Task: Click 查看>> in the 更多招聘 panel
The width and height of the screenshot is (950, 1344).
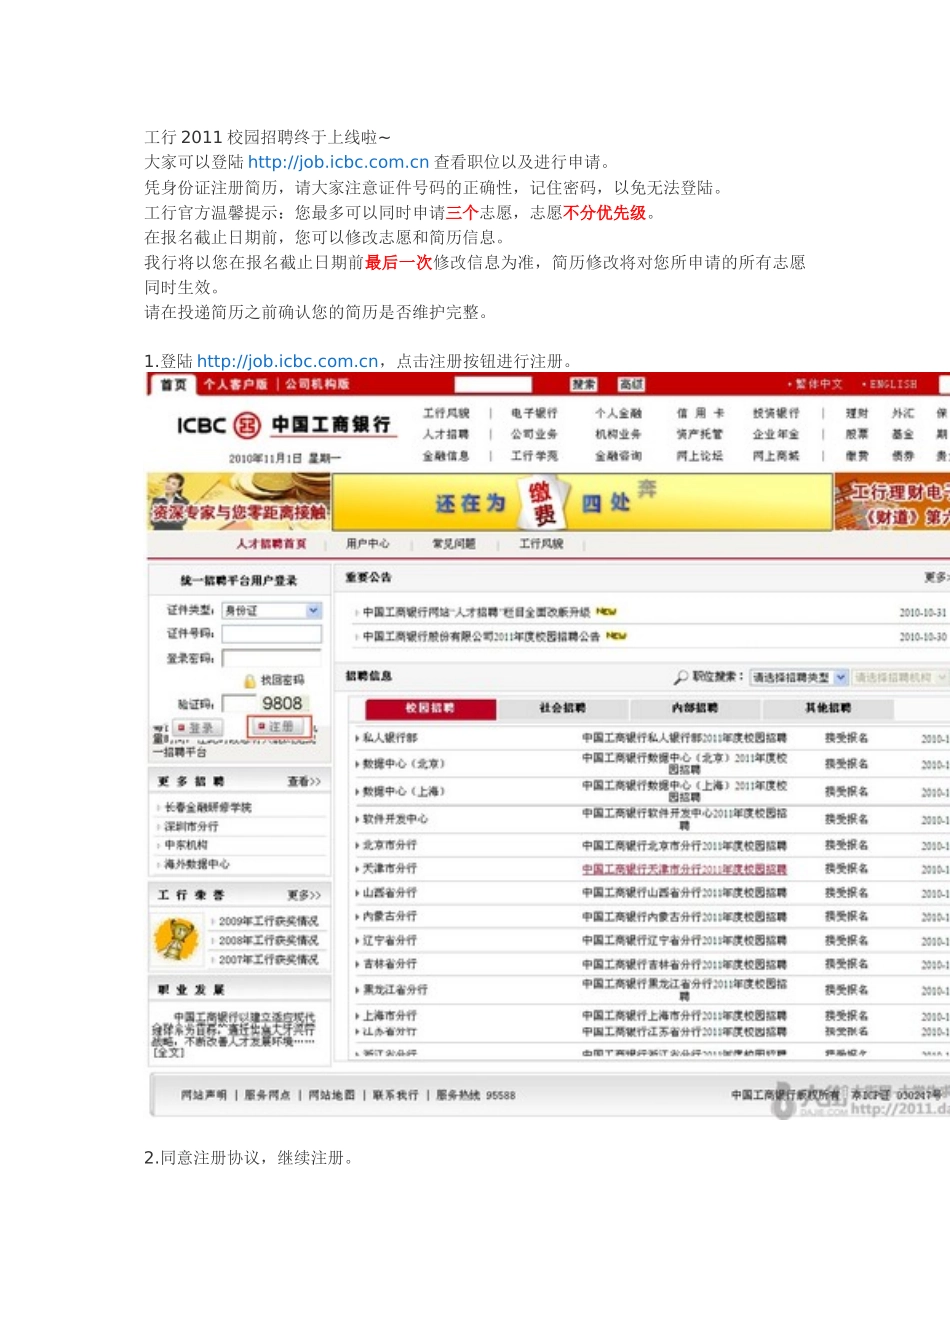Action: point(304,781)
